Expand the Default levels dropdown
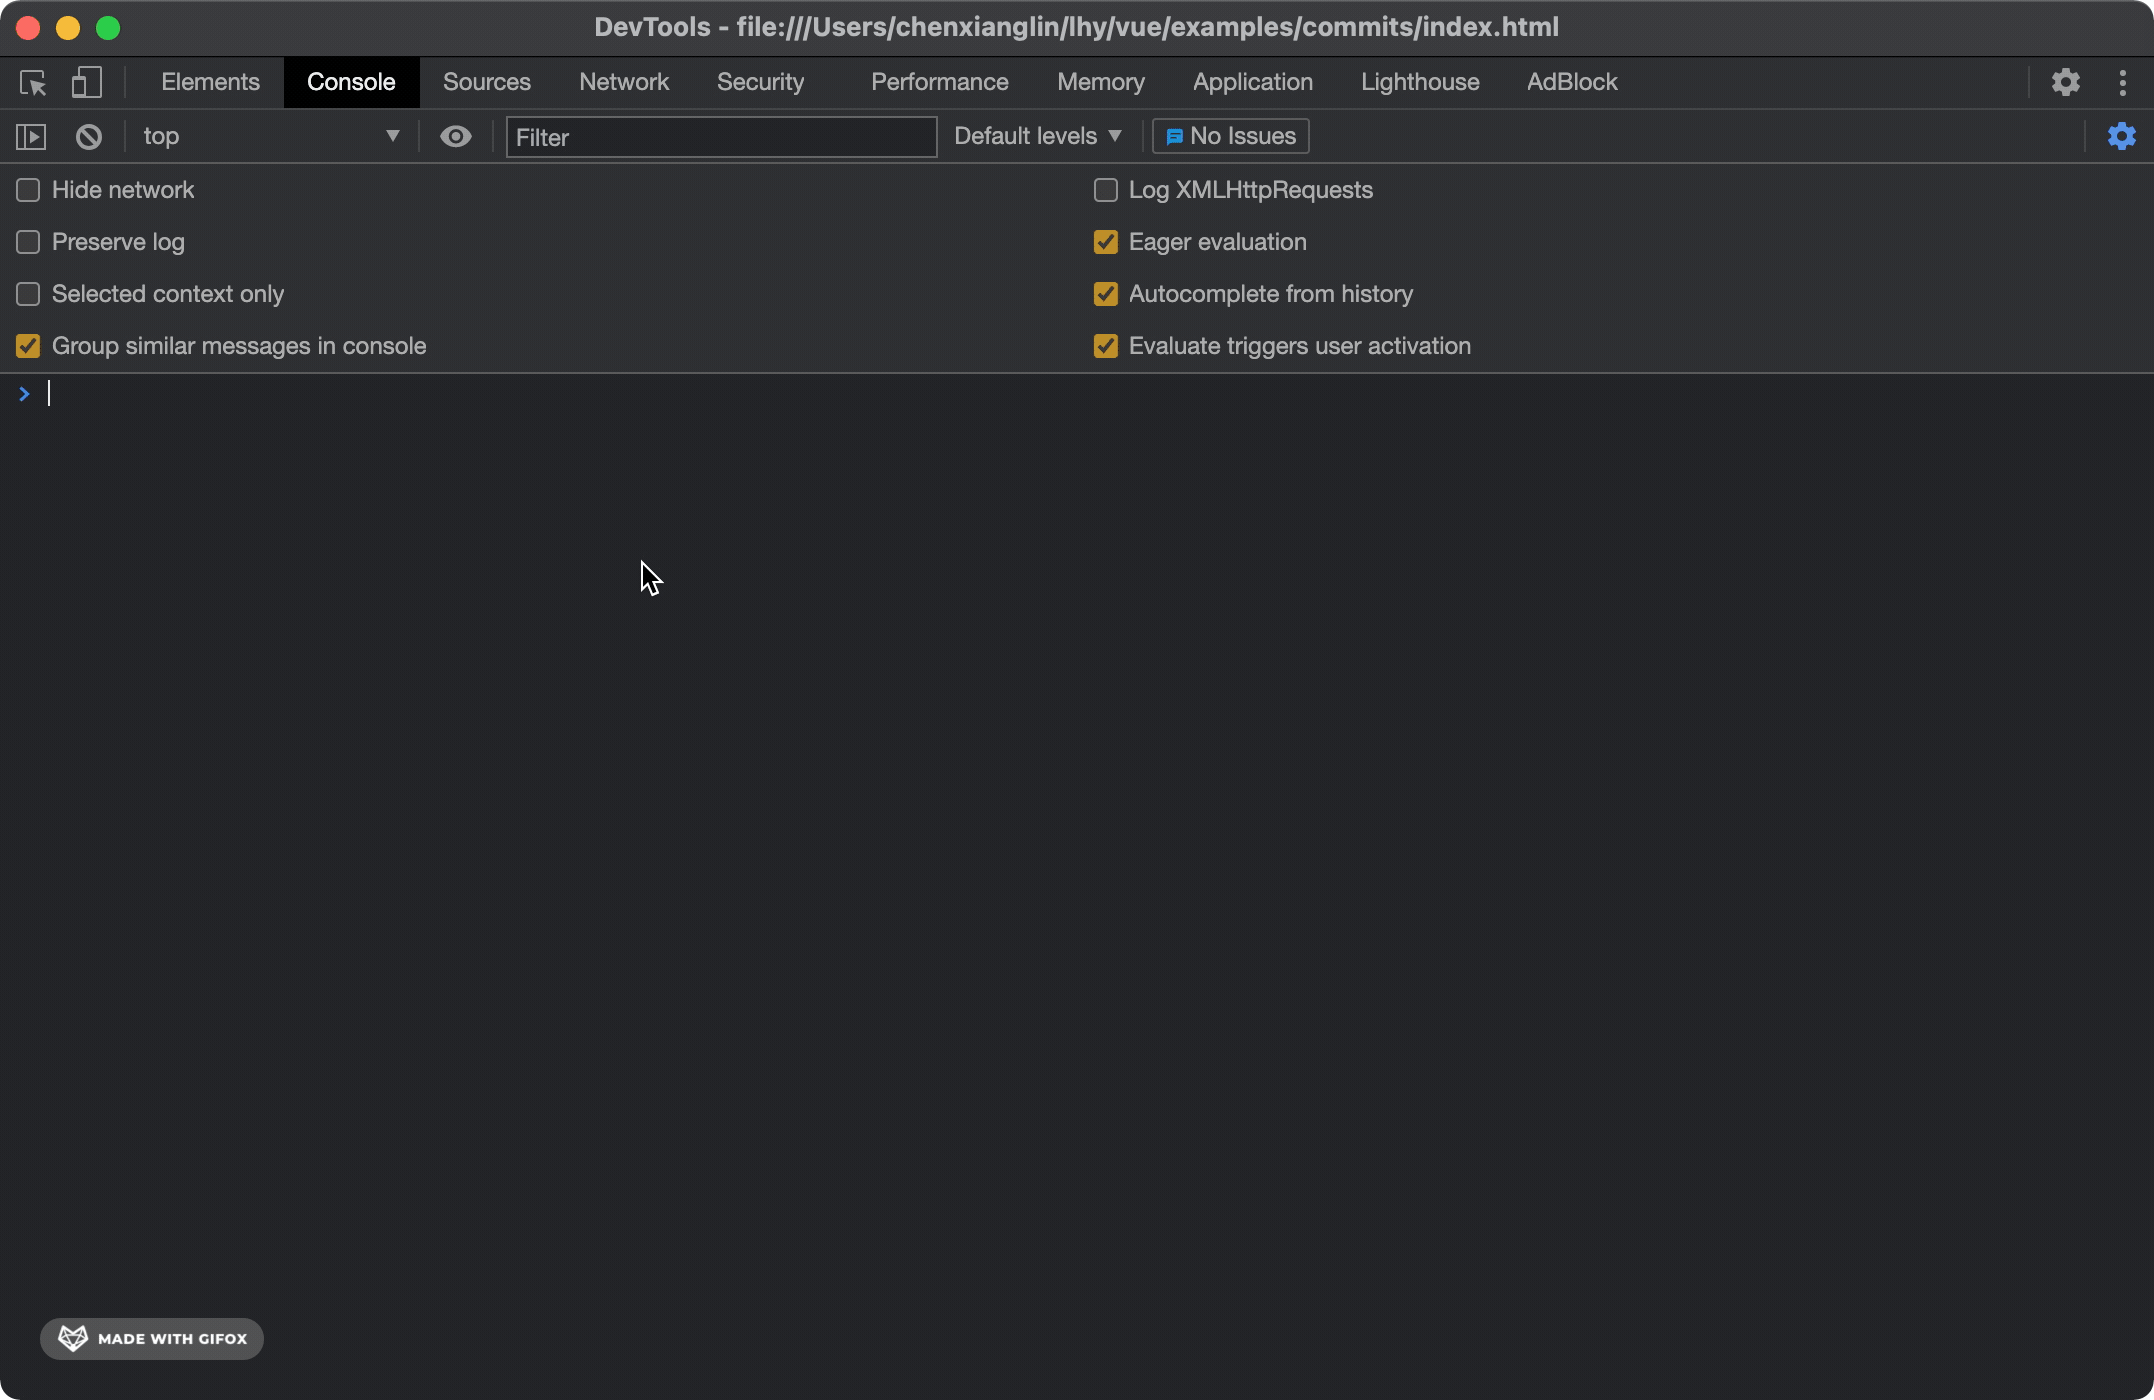 pyautogui.click(x=1037, y=136)
